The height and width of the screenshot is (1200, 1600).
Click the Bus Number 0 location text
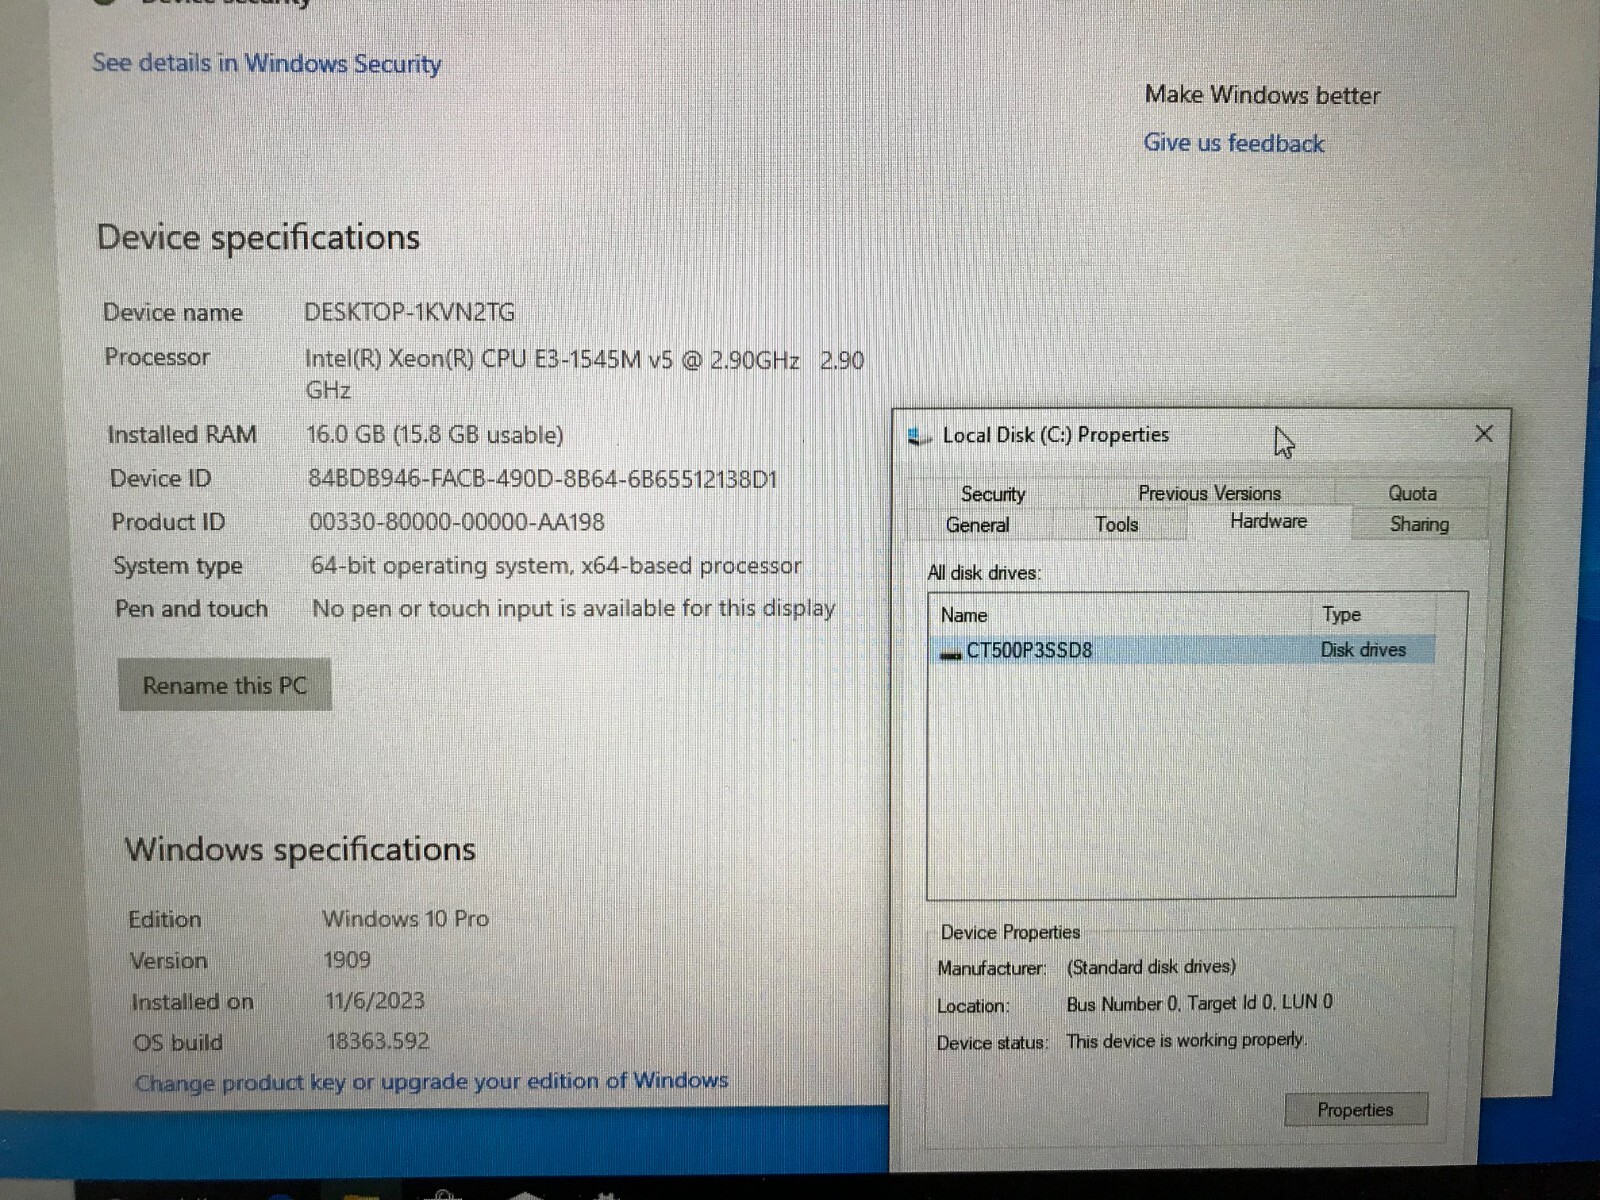pos(1200,1003)
